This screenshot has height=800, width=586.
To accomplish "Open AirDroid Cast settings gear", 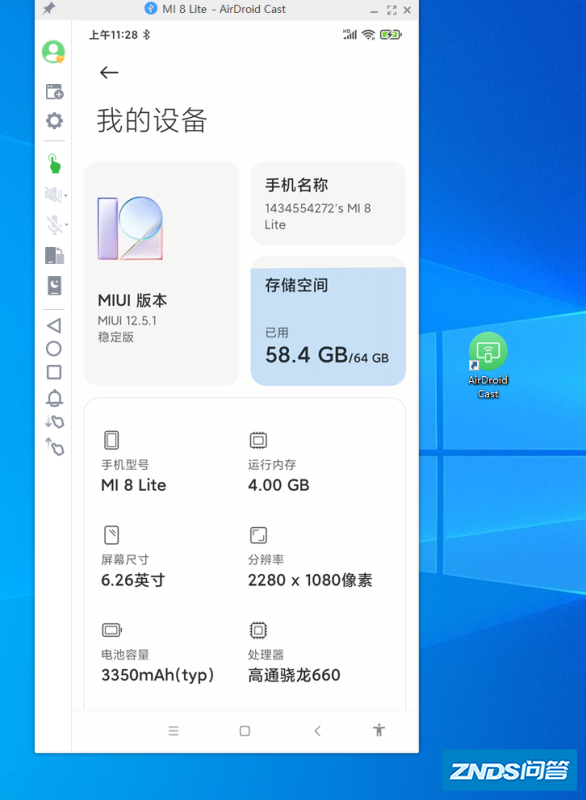I will coord(55,121).
